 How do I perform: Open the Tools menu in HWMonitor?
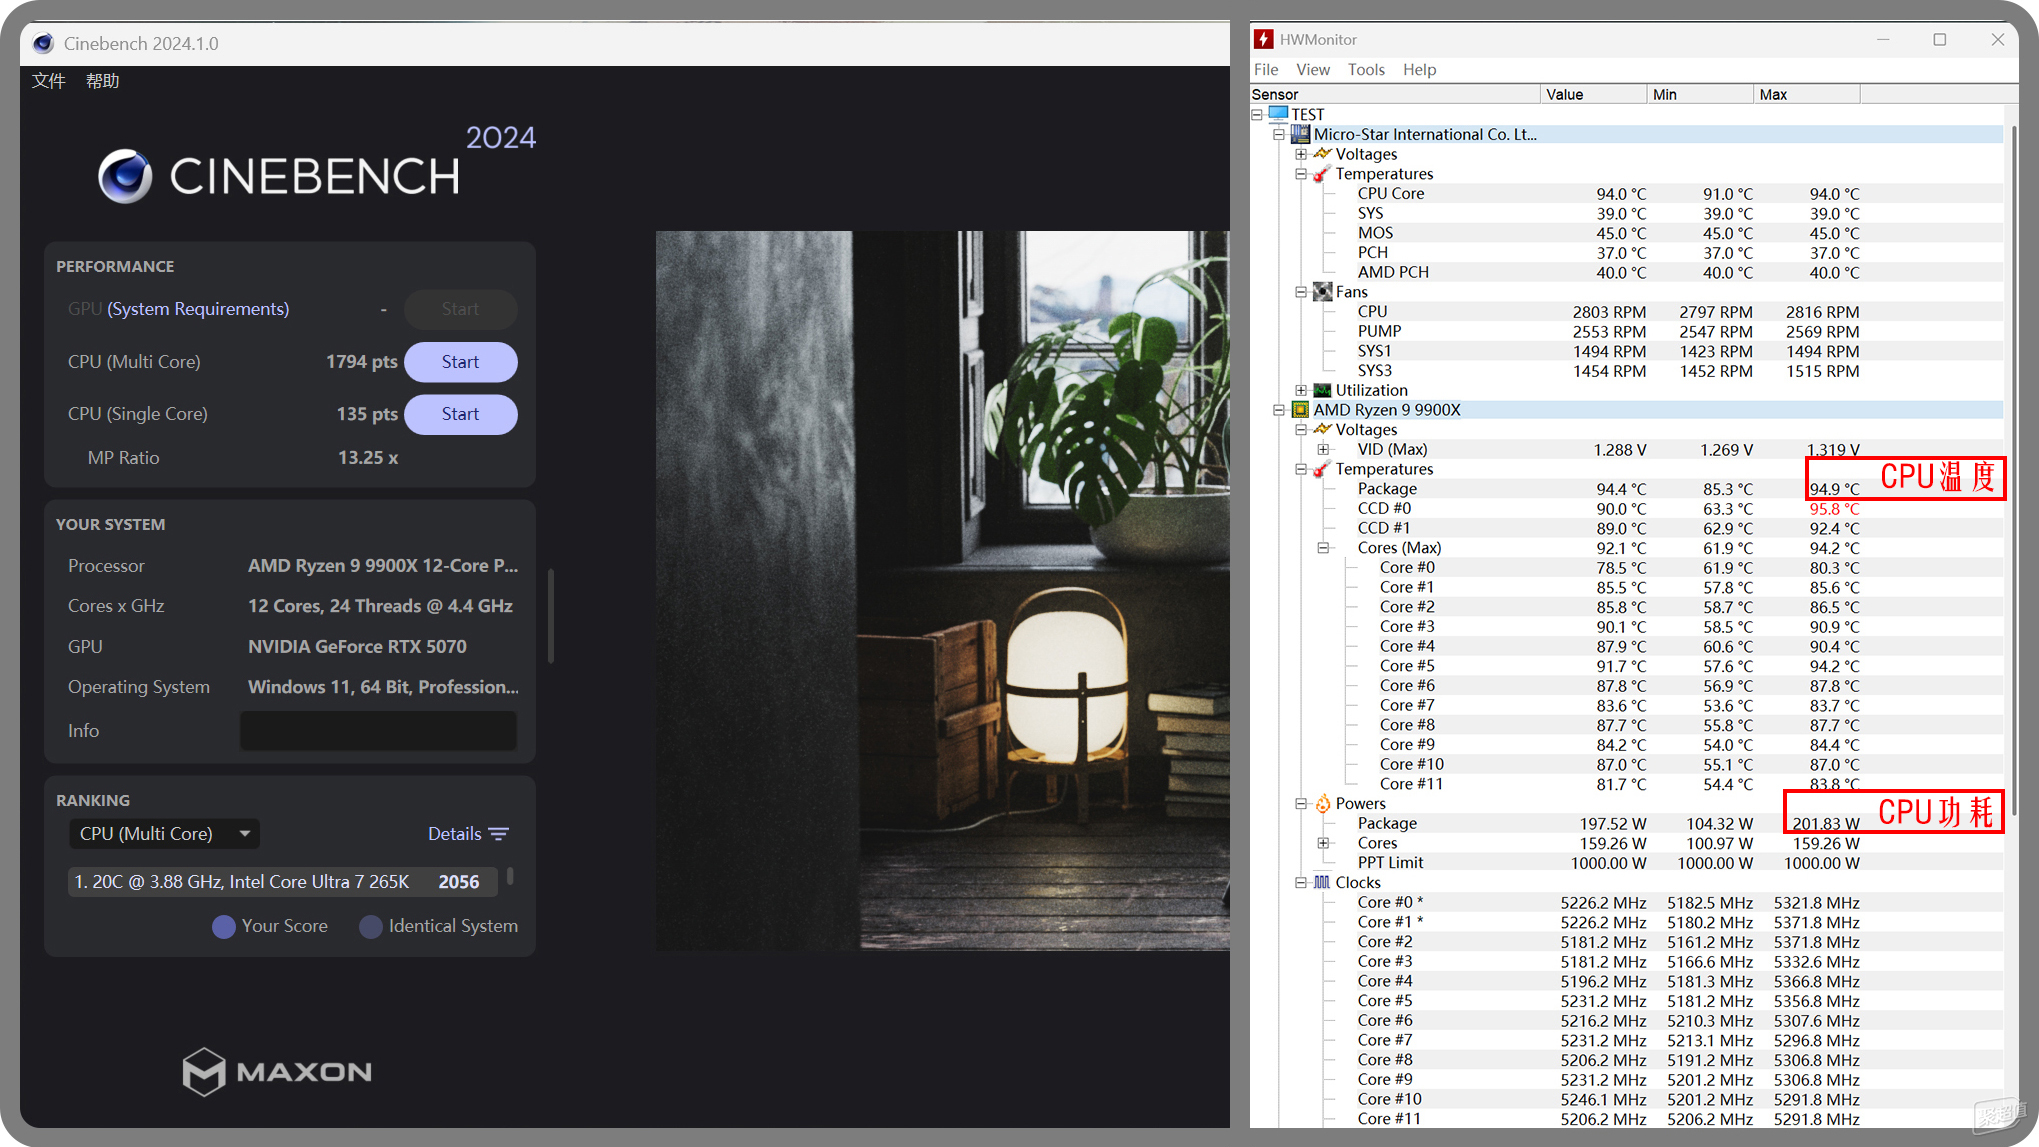[1365, 70]
